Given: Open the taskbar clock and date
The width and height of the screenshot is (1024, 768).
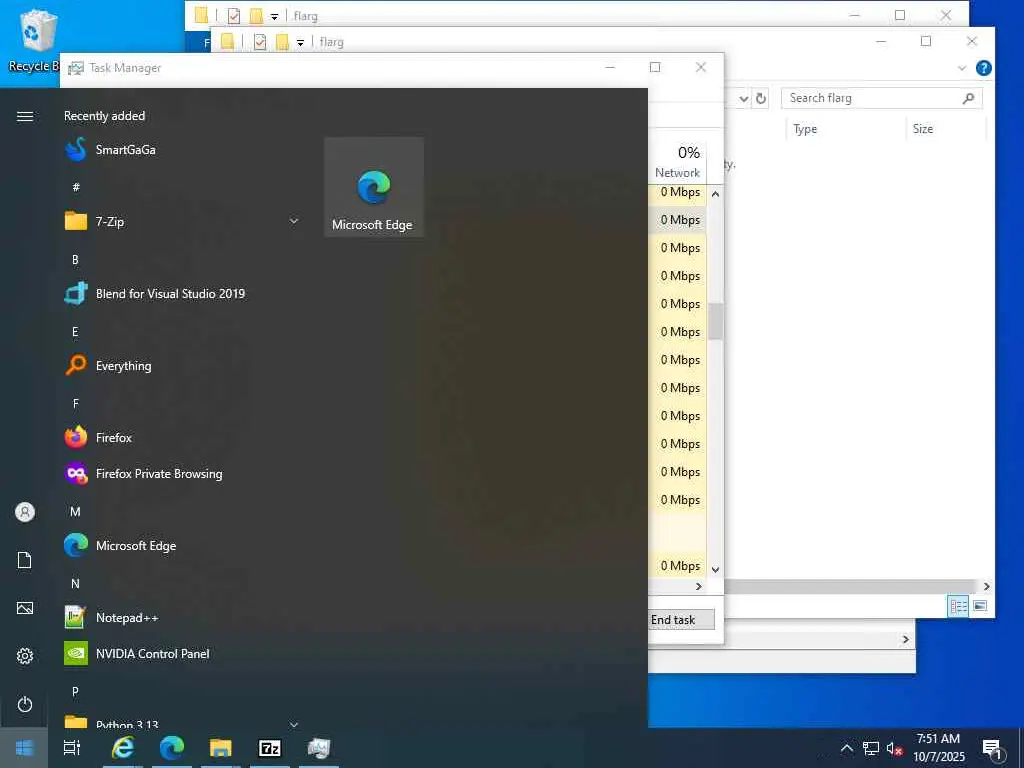Looking at the screenshot, I should click(938, 748).
